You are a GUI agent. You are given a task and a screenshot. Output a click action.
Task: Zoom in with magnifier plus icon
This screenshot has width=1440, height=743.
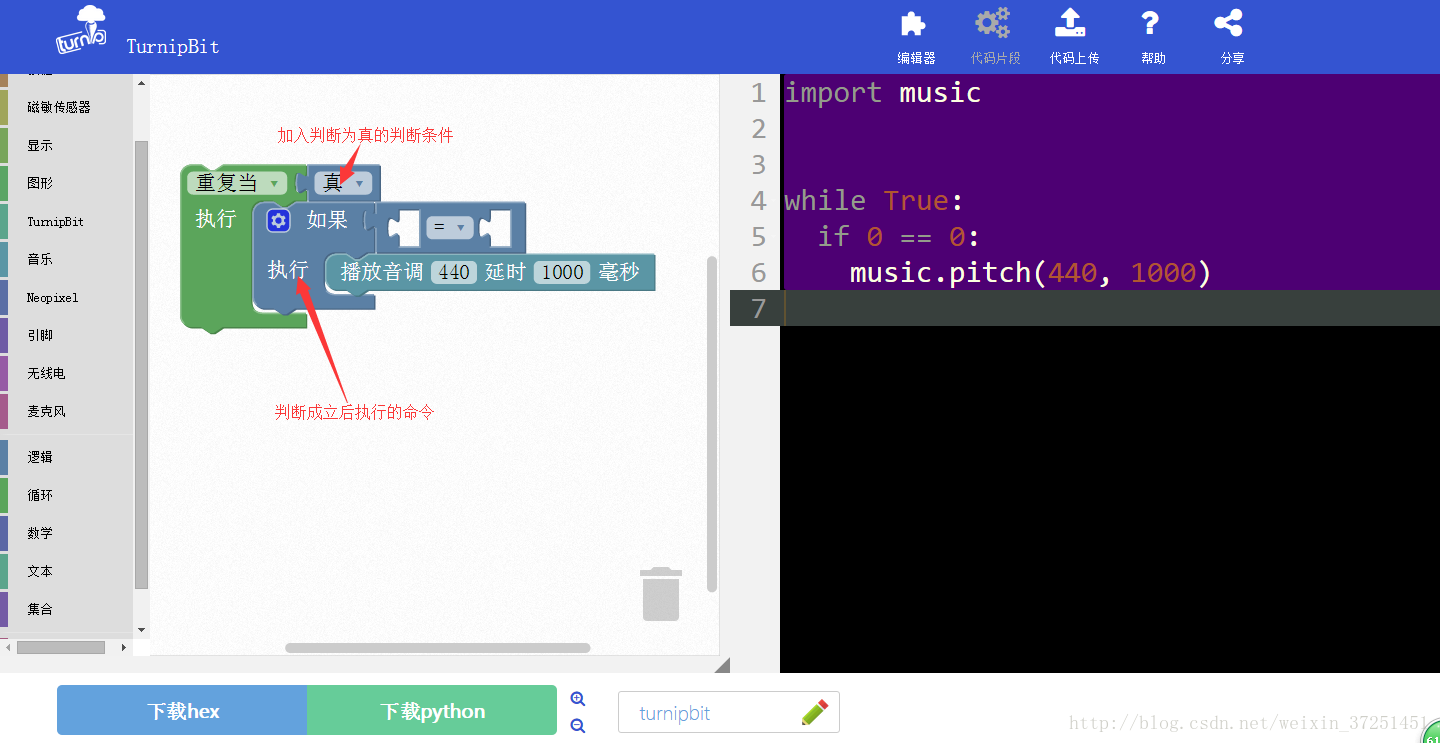tap(577, 699)
